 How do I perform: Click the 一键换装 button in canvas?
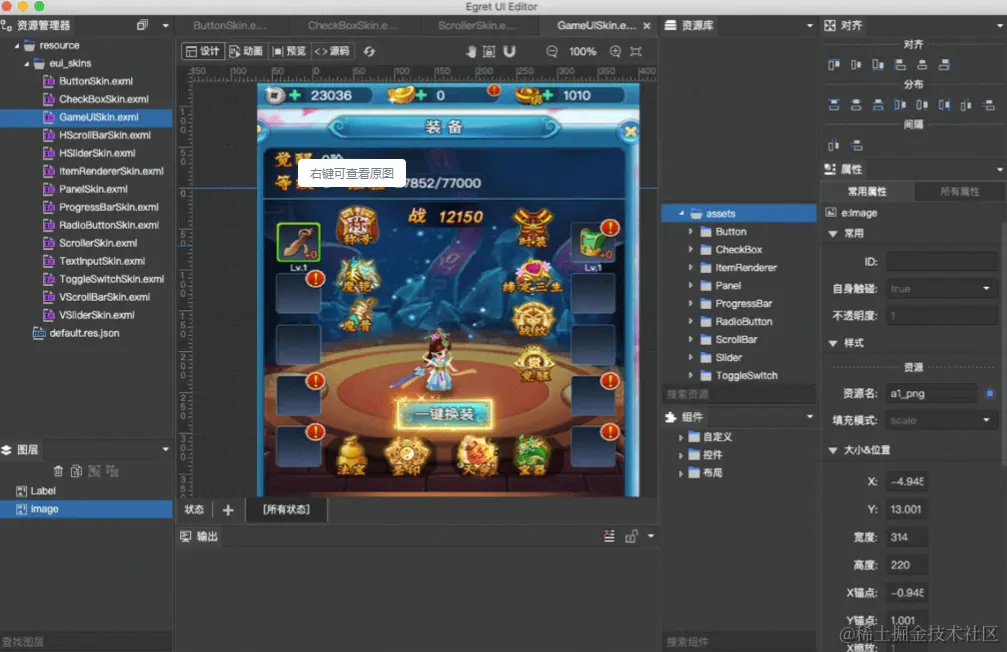444,414
